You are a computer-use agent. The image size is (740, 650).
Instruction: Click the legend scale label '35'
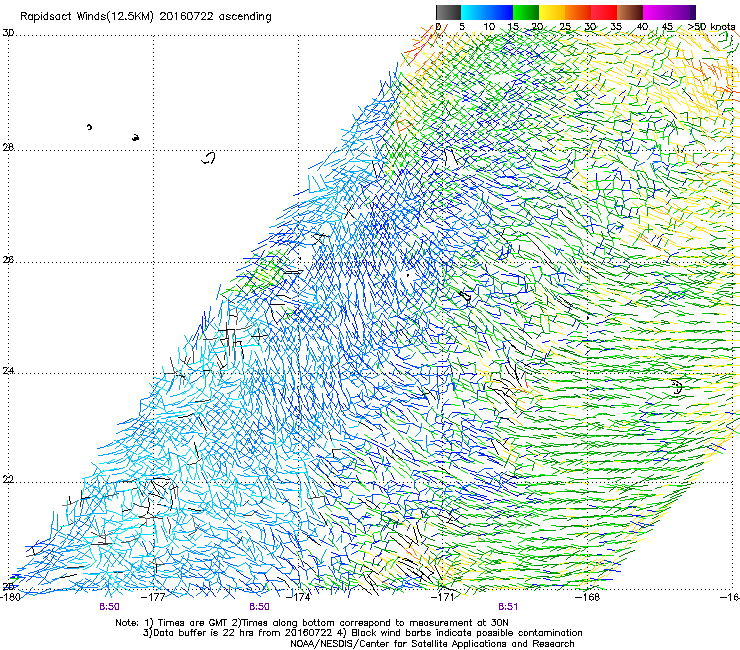[x=616, y=27]
